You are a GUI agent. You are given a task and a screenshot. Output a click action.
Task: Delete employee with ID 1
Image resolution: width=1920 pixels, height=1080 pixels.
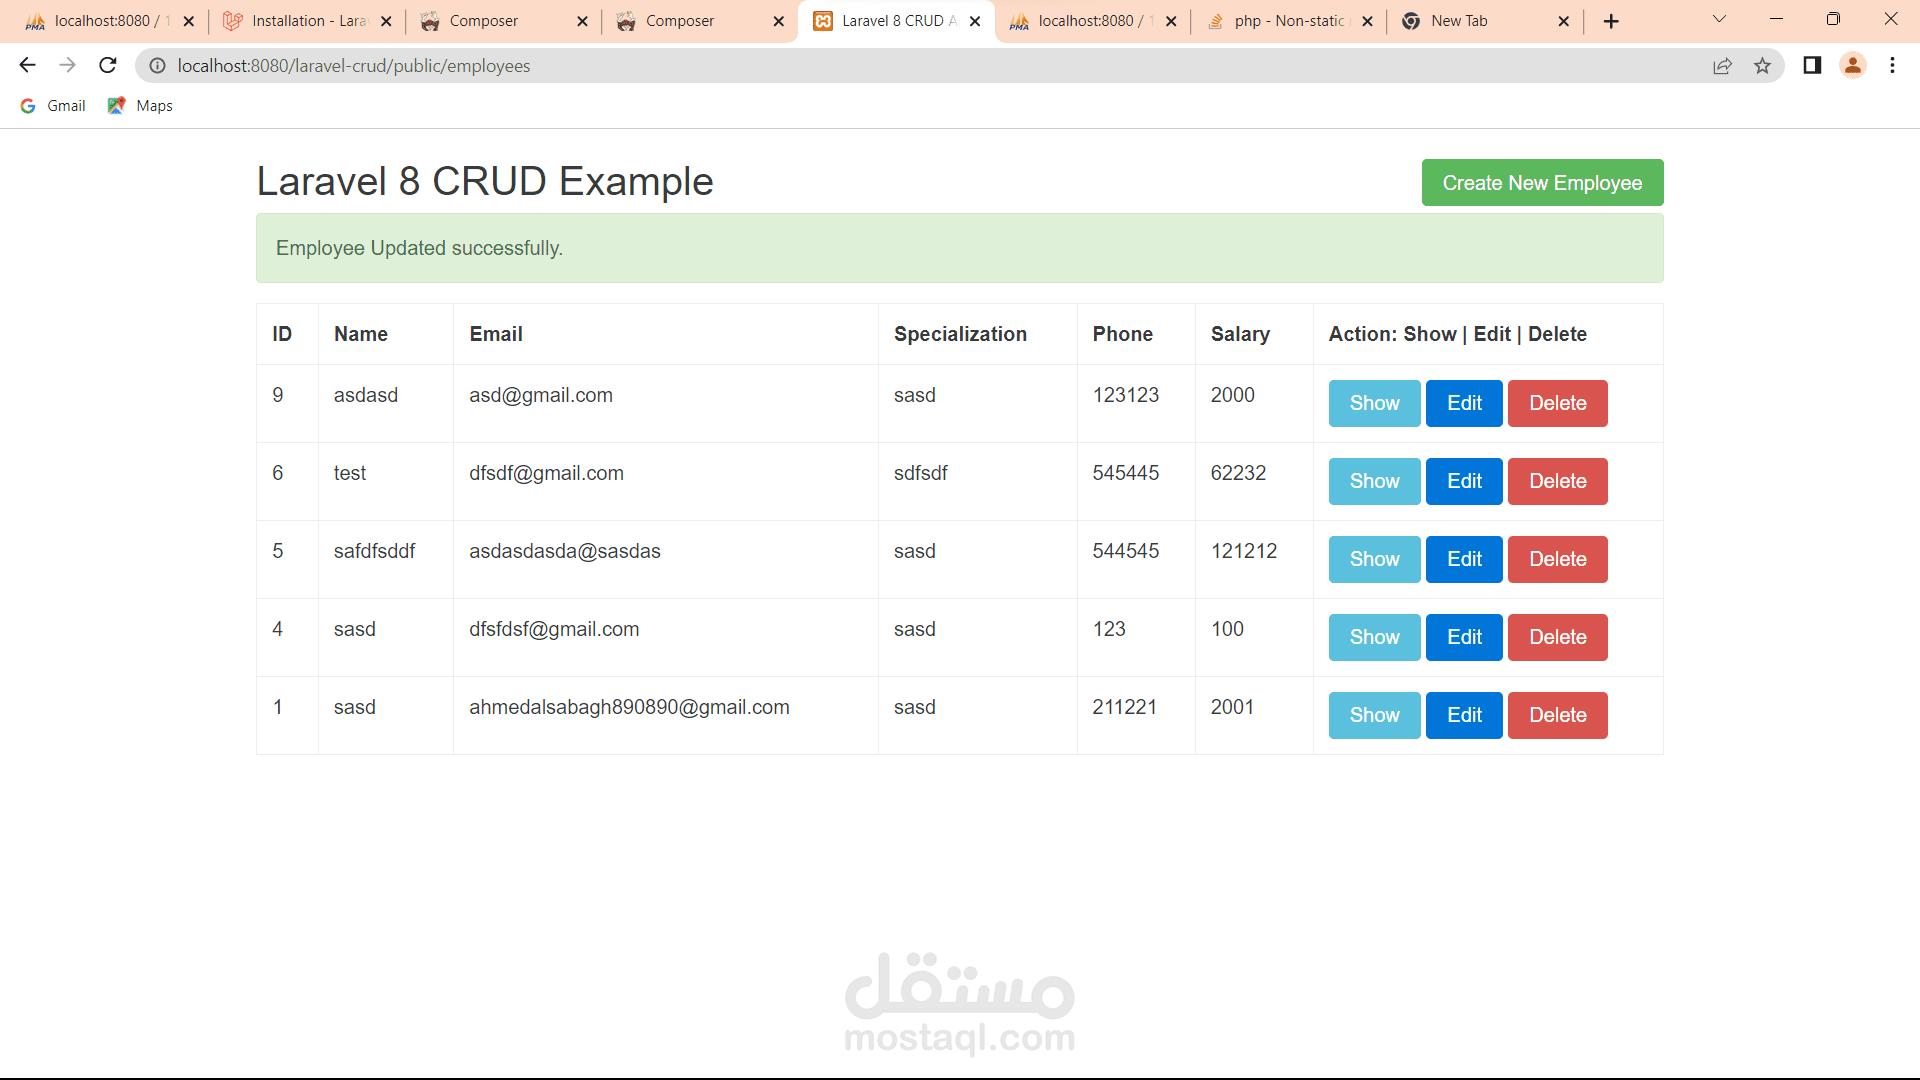click(x=1557, y=715)
